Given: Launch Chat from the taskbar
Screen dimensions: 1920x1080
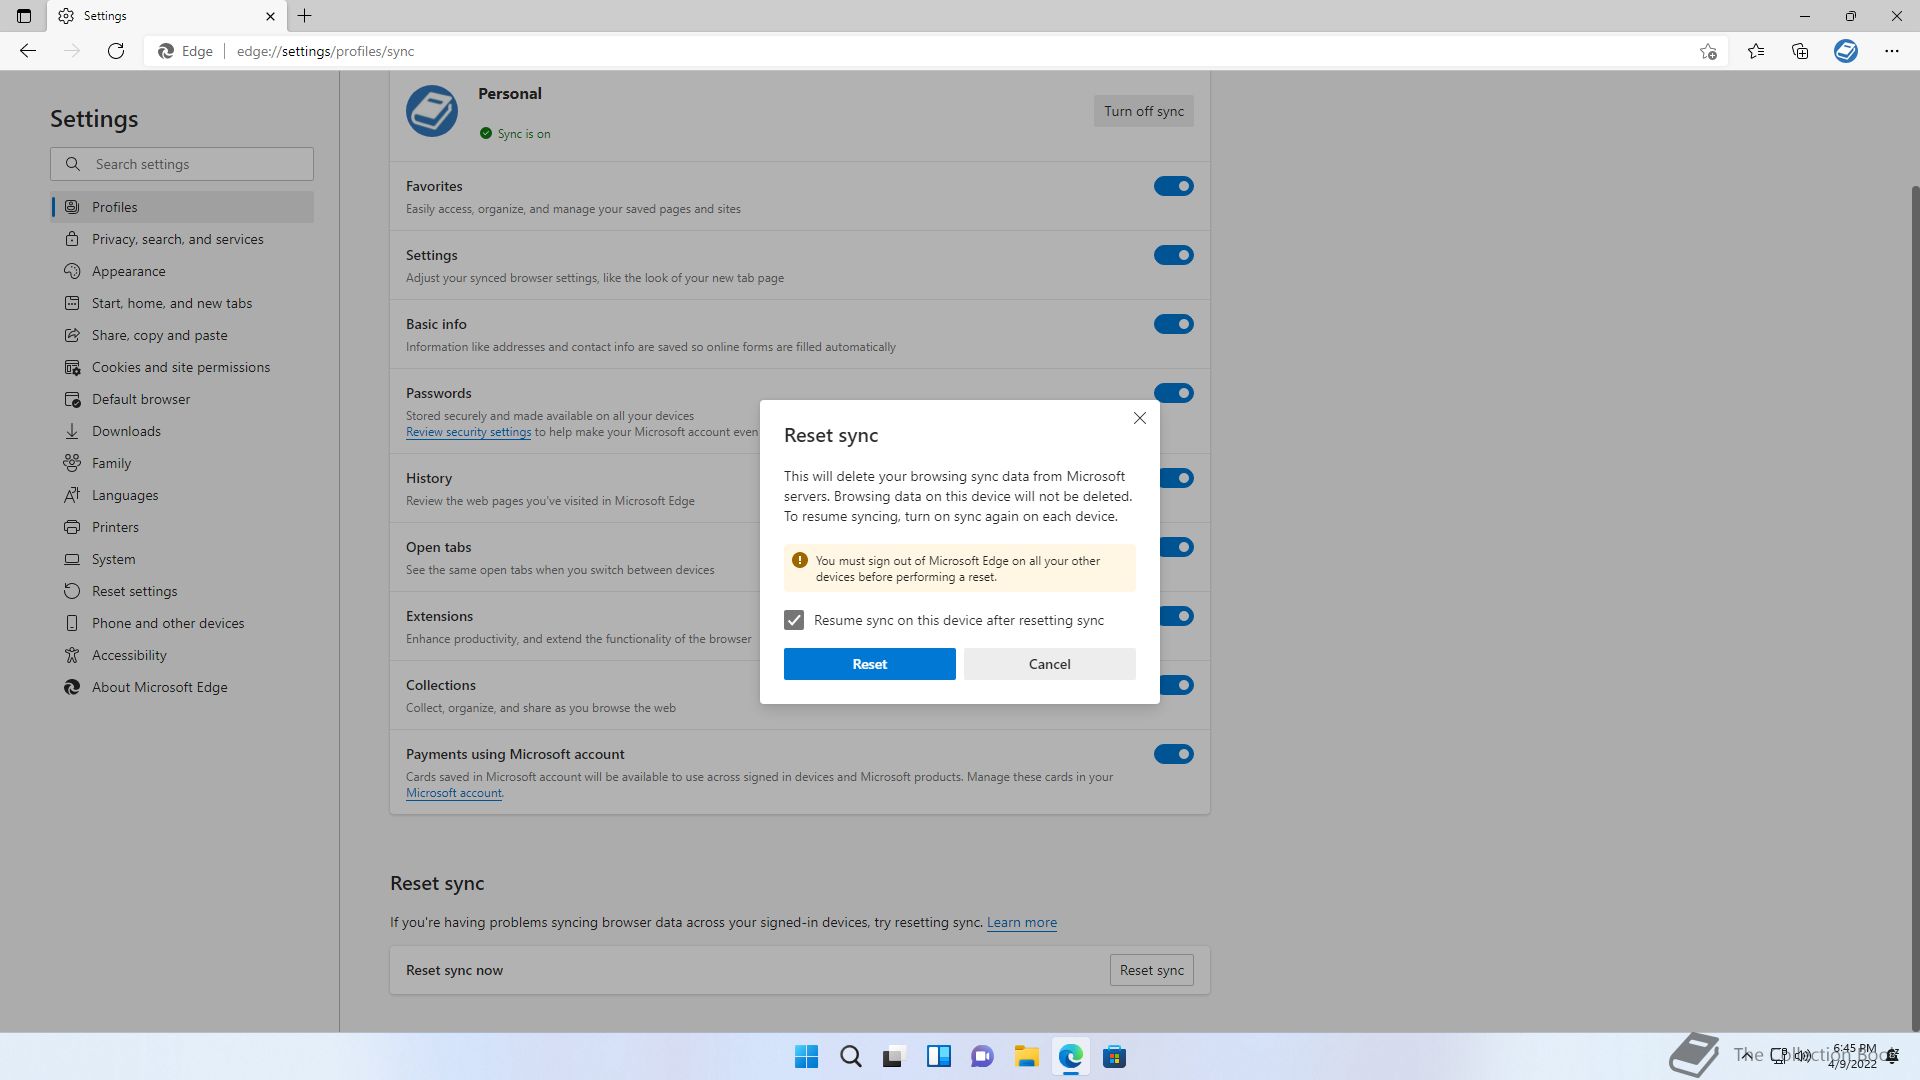Looking at the screenshot, I should (982, 1057).
